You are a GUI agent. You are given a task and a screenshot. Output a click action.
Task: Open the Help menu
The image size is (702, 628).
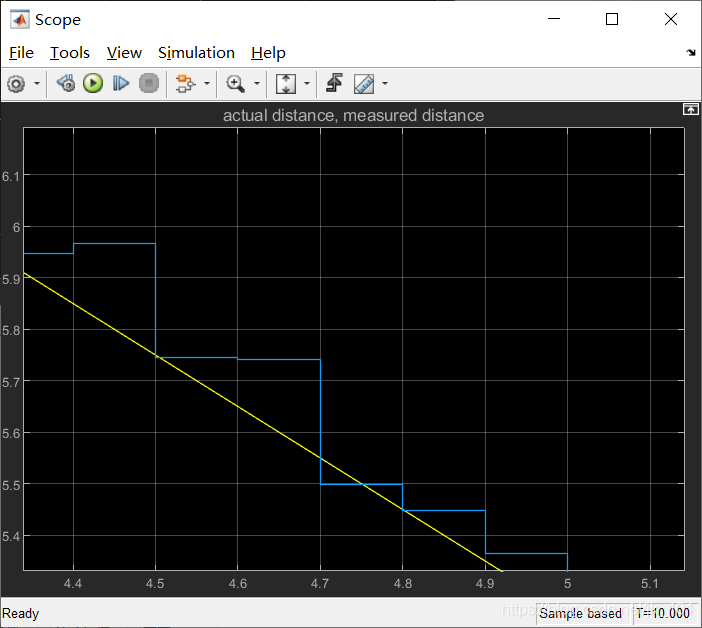268,53
